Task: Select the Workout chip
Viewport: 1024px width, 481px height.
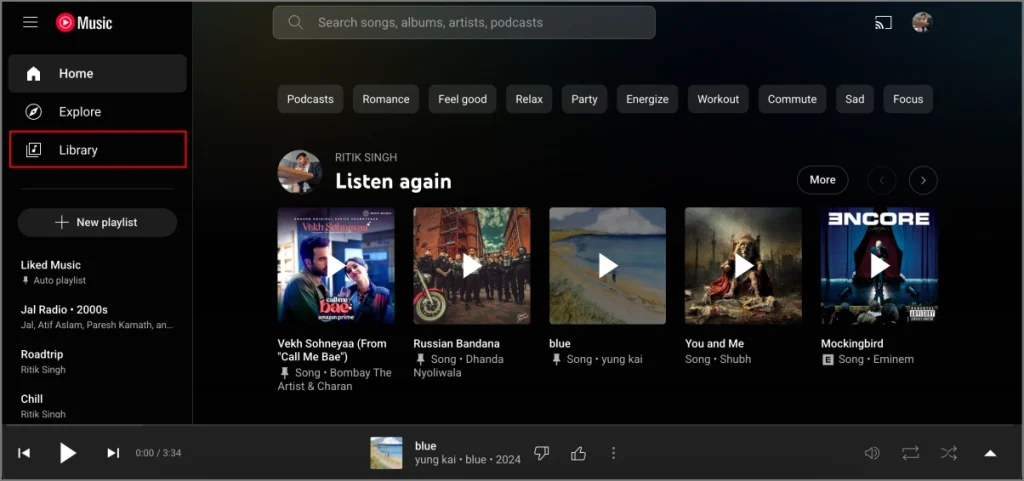Action: coord(718,99)
